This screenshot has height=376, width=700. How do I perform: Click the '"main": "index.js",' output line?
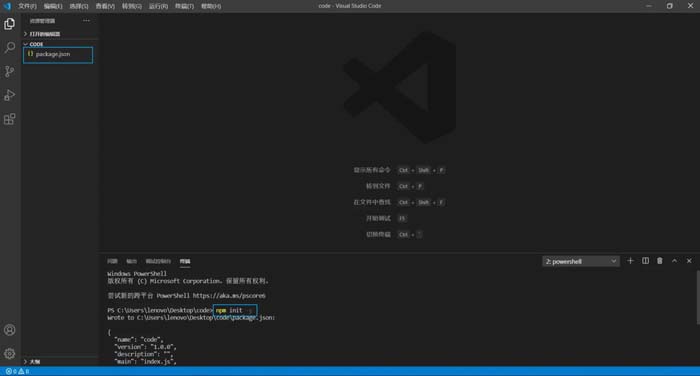pyautogui.click(x=146, y=361)
